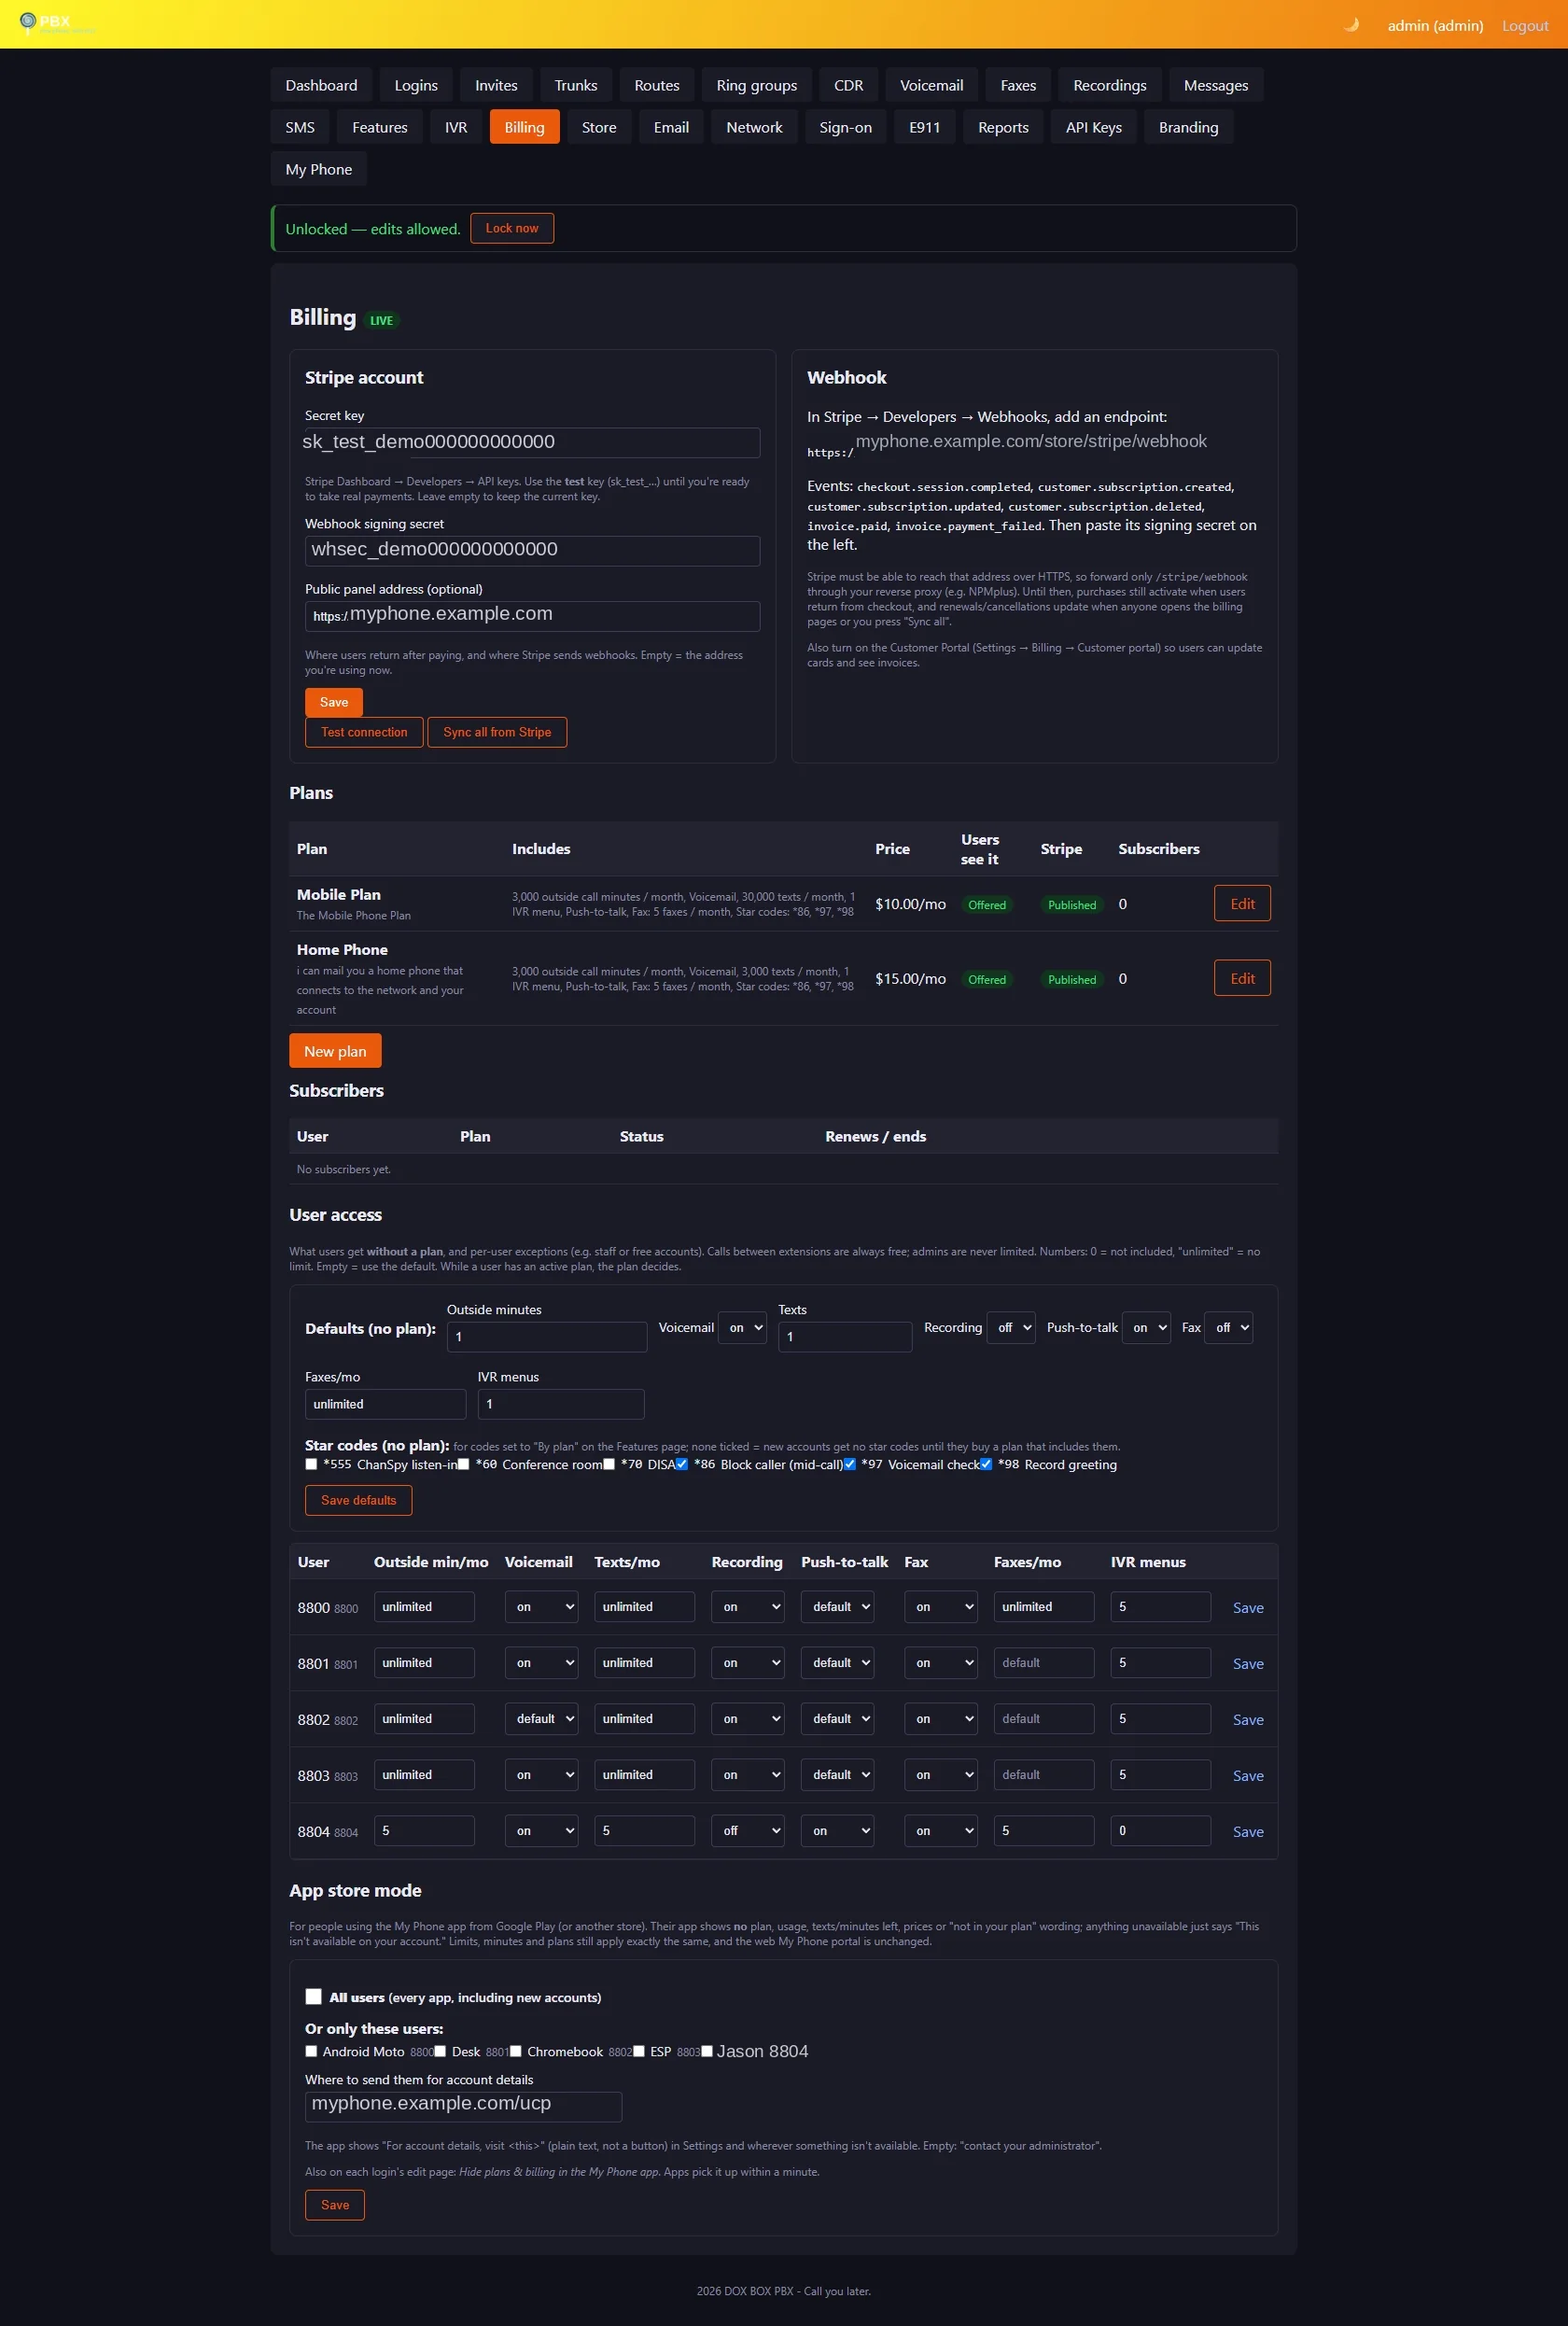The width and height of the screenshot is (1568, 2326).
Task: Select the Branding tab
Action: point(1189,127)
